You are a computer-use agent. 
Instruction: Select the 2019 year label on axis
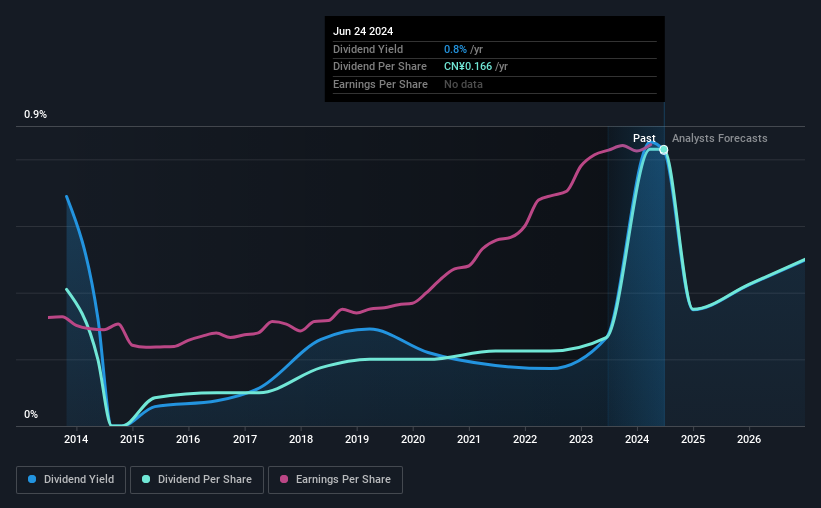coord(357,439)
